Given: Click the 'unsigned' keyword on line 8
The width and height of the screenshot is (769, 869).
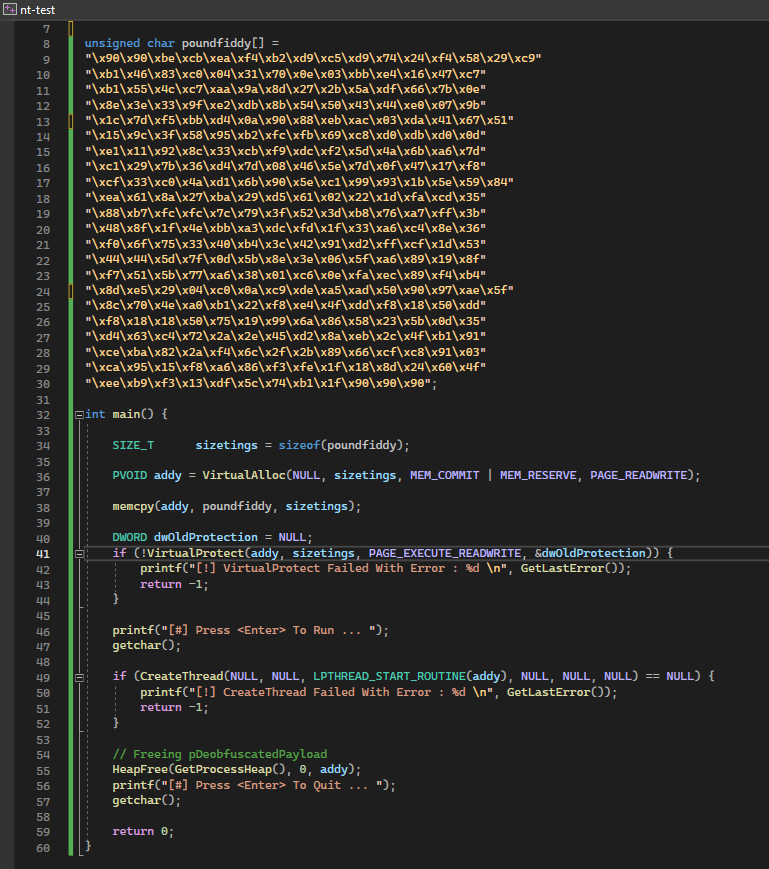Looking at the screenshot, I should (112, 43).
